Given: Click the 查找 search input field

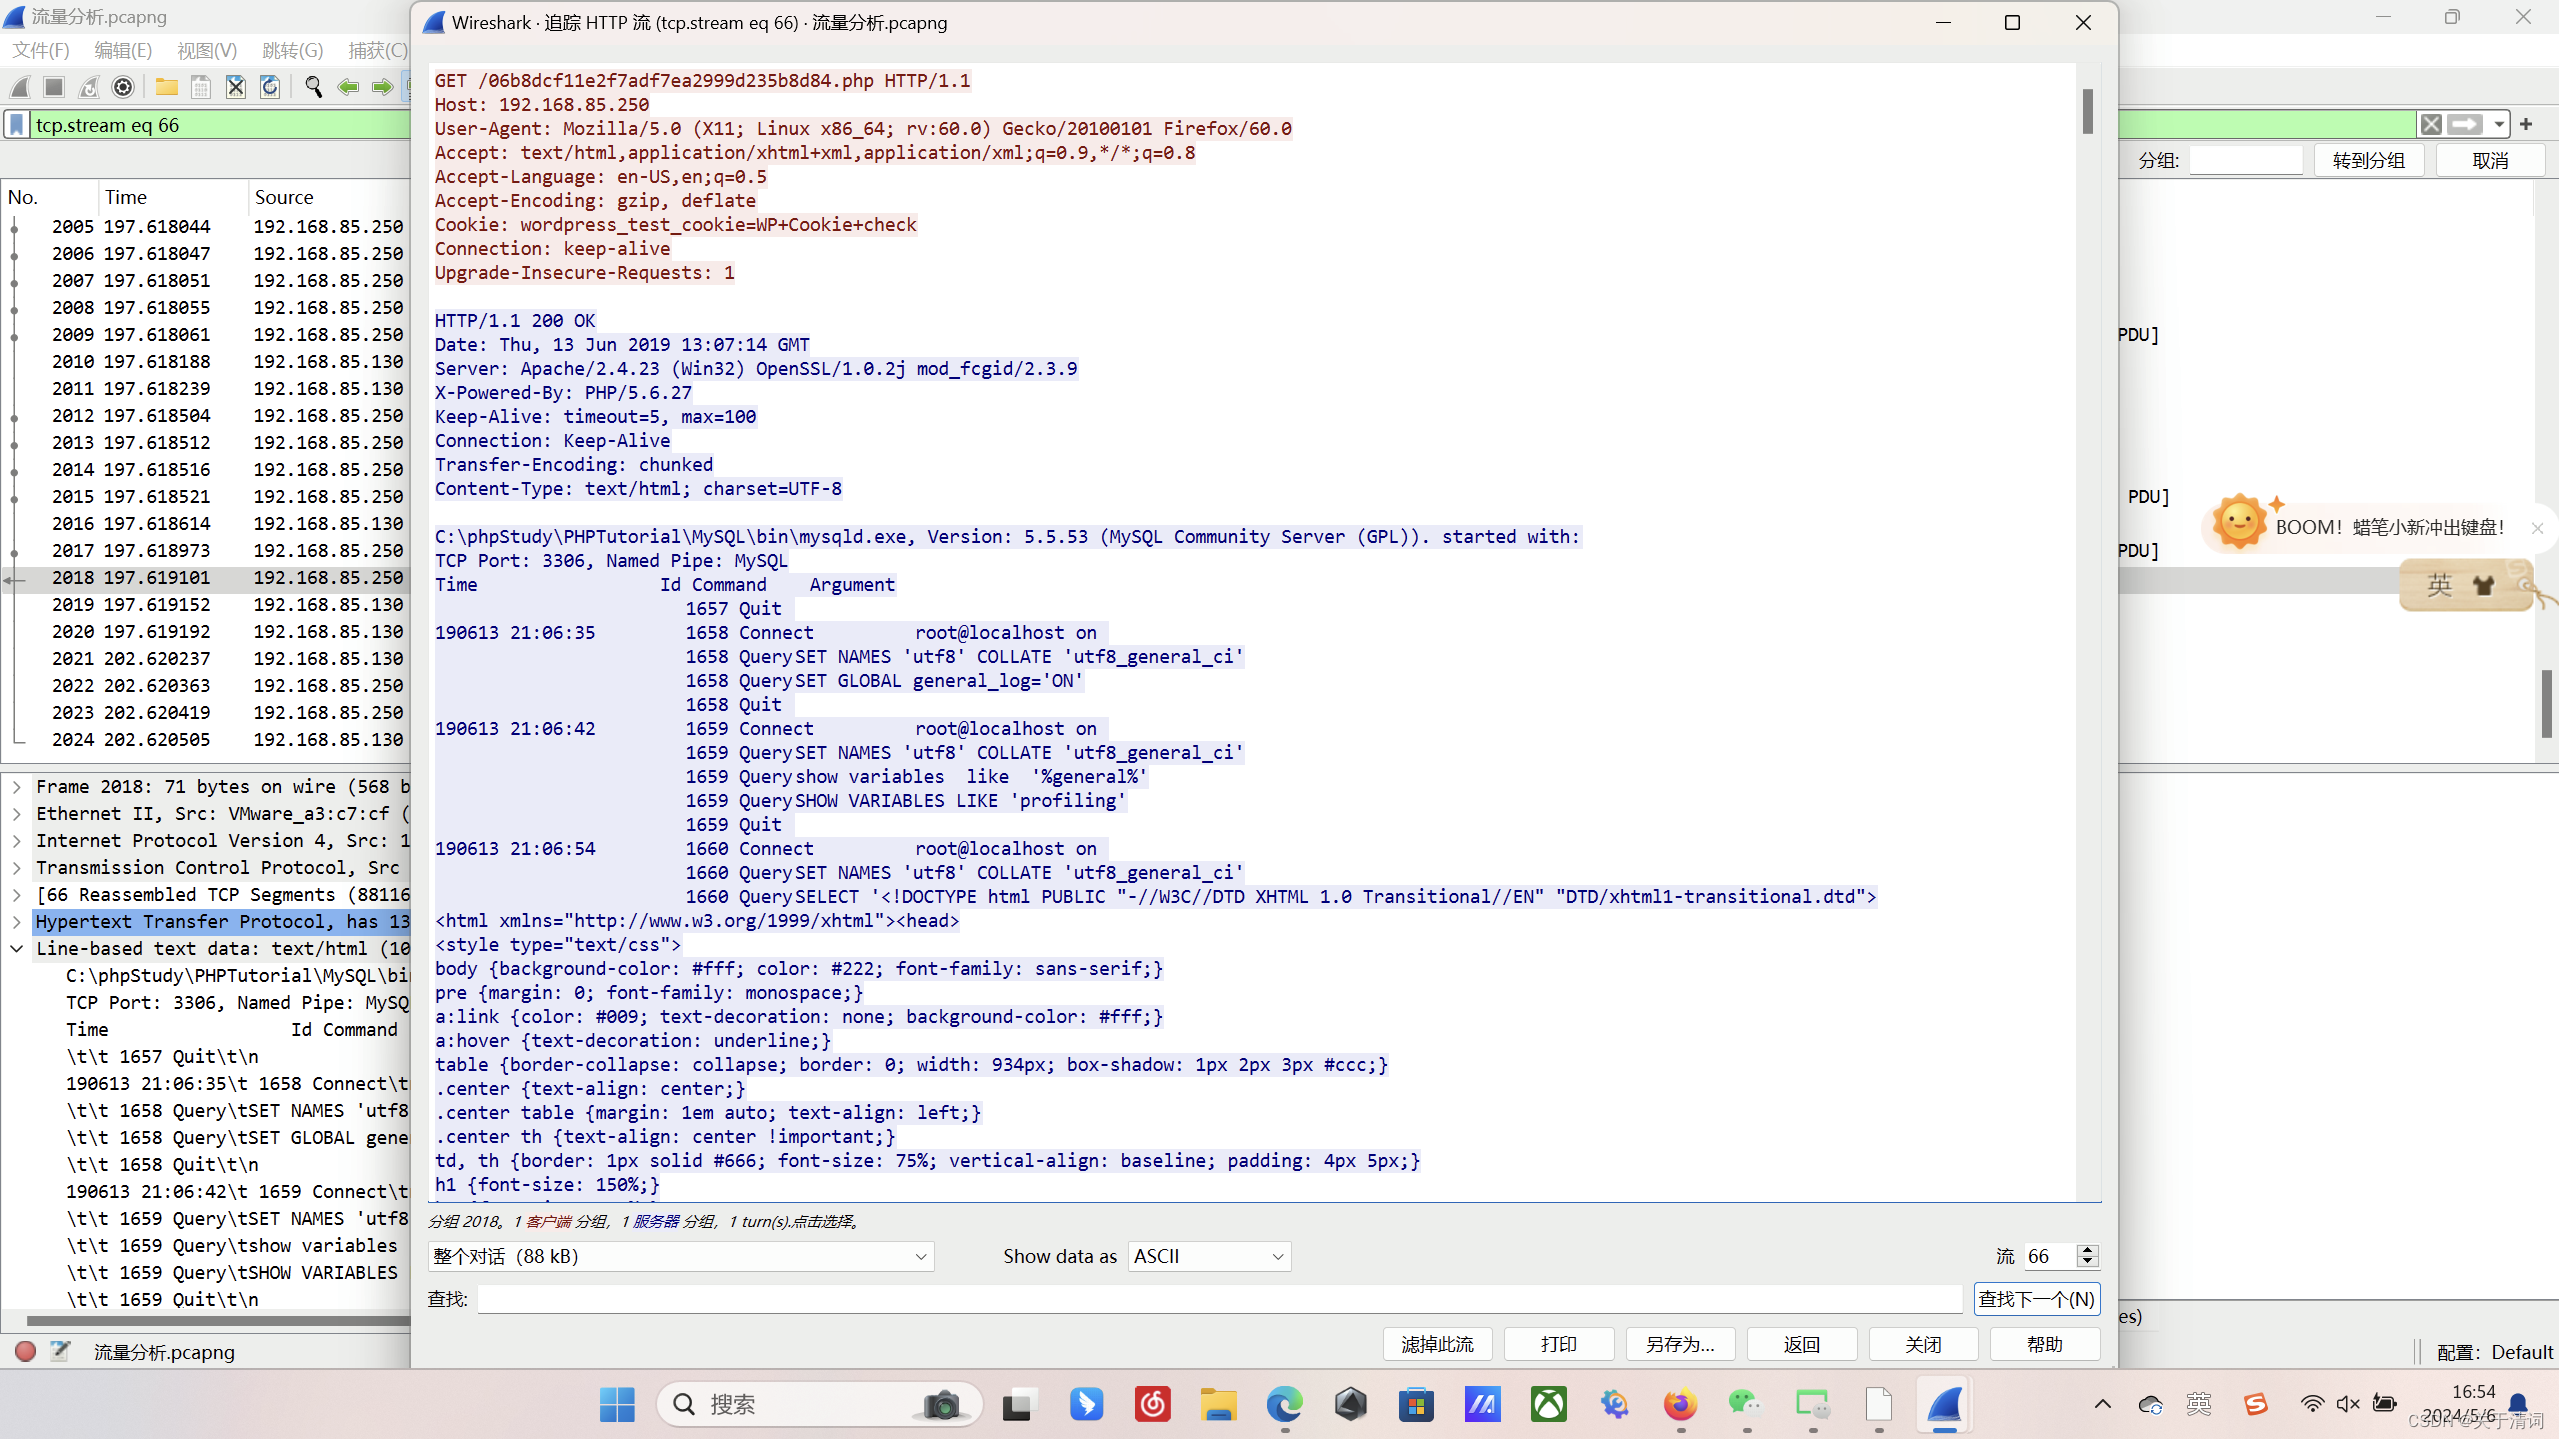Looking at the screenshot, I should (x=1218, y=1299).
